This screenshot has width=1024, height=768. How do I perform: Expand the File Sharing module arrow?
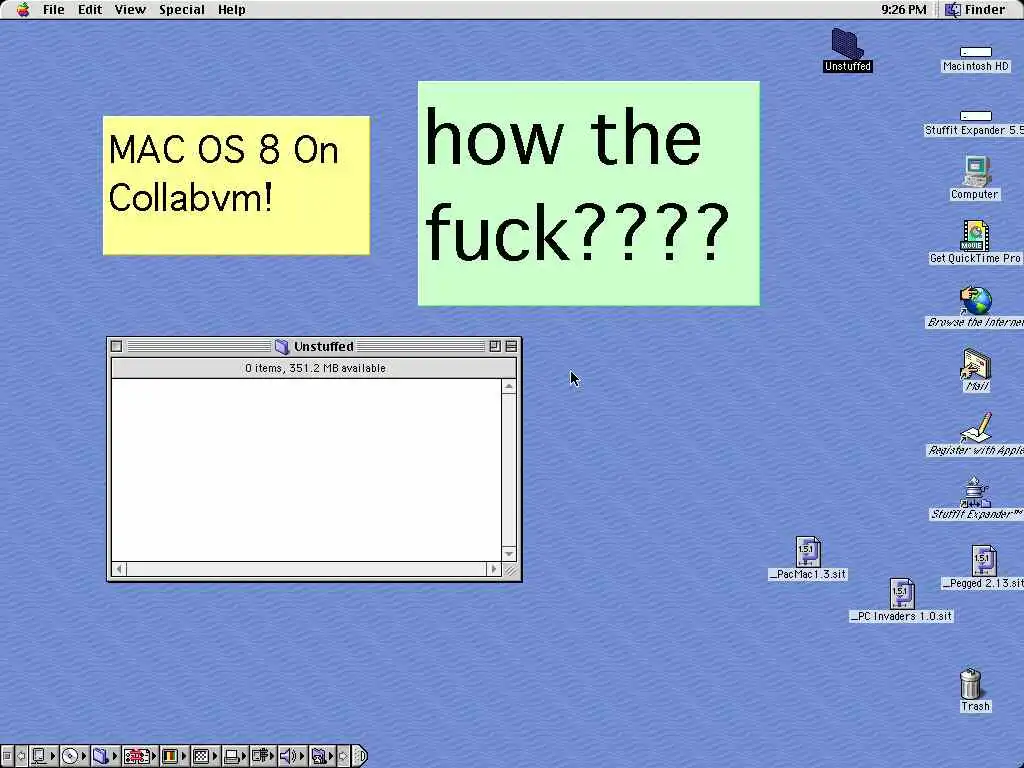[115, 756]
